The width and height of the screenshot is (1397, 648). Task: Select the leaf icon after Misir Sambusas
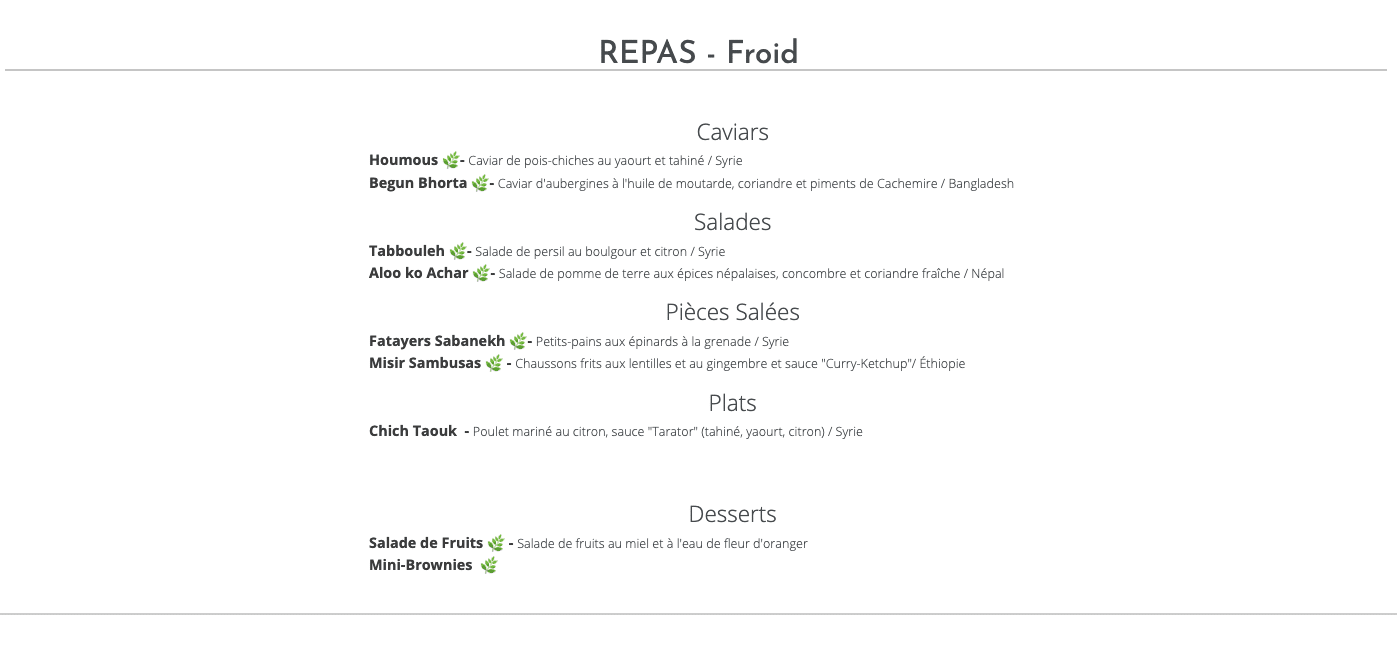(494, 363)
